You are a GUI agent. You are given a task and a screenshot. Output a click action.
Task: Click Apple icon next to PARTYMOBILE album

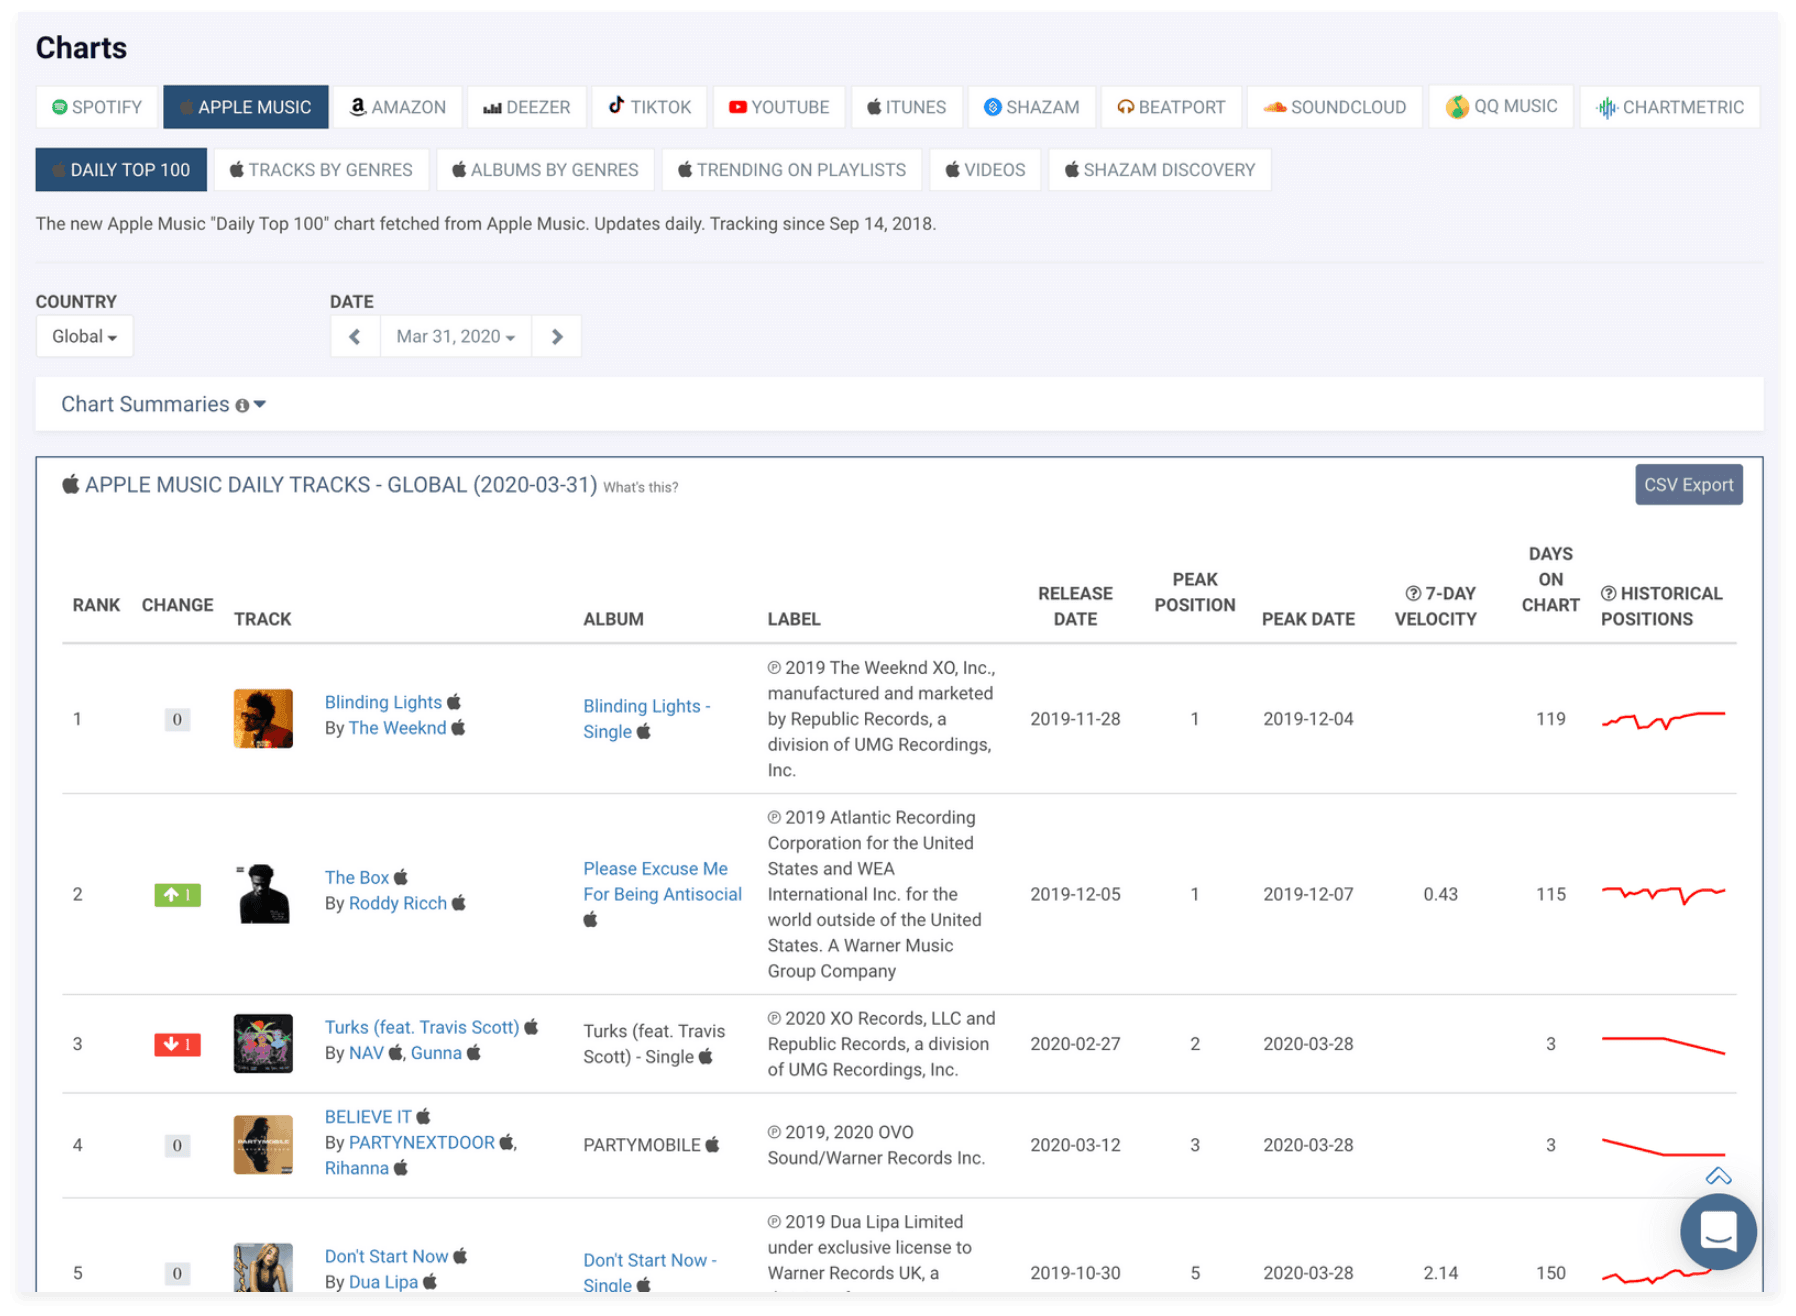[712, 1144]
